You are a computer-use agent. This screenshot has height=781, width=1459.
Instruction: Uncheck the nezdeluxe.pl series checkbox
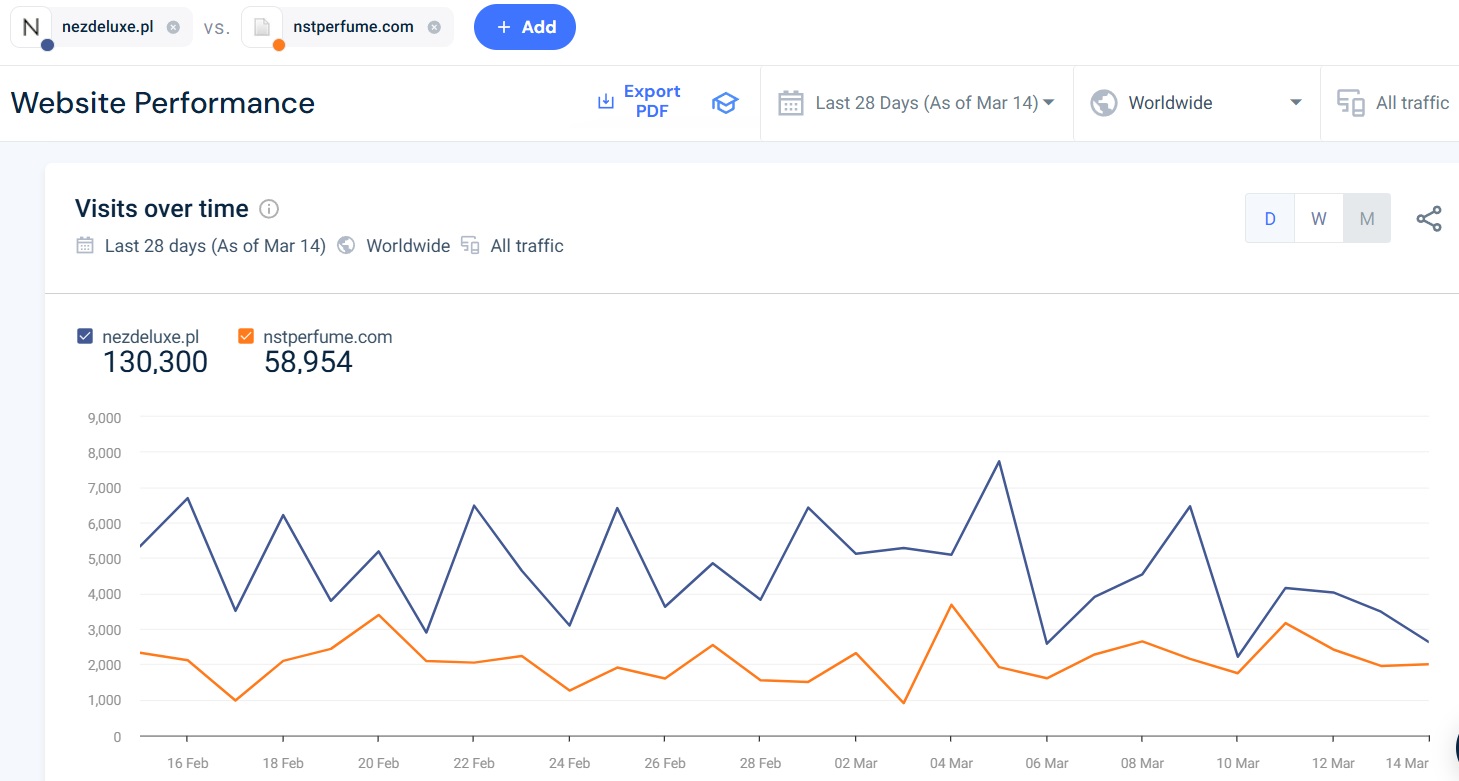pos(85,337)
